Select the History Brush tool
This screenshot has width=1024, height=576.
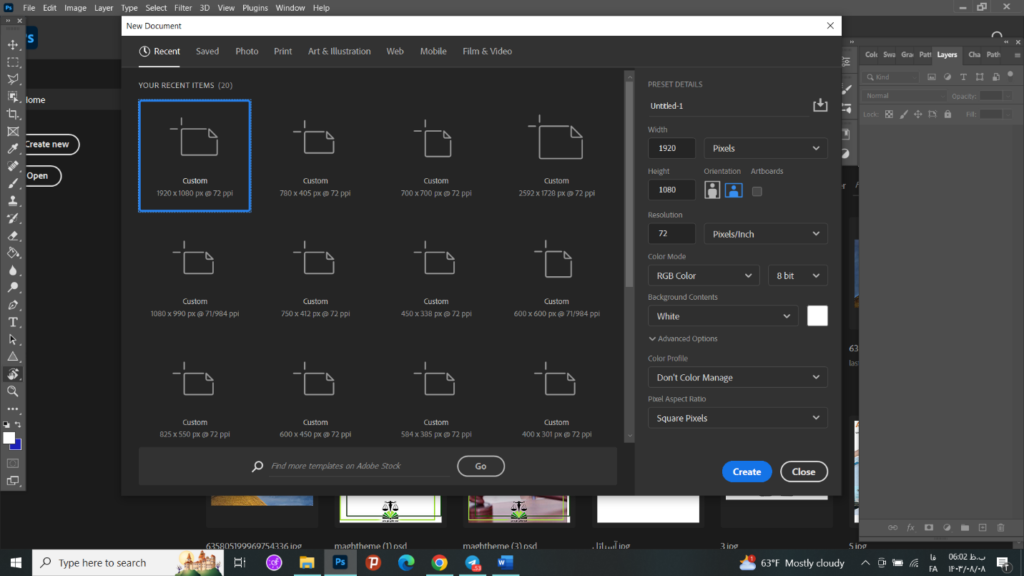point(13,218)
